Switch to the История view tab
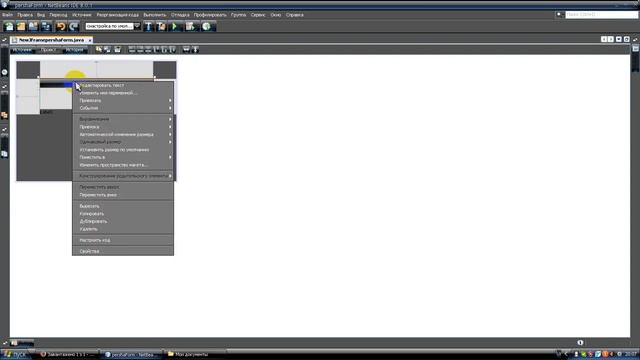Image resolution: width=640 pixels, height=360 pixels. coord(74,50)
